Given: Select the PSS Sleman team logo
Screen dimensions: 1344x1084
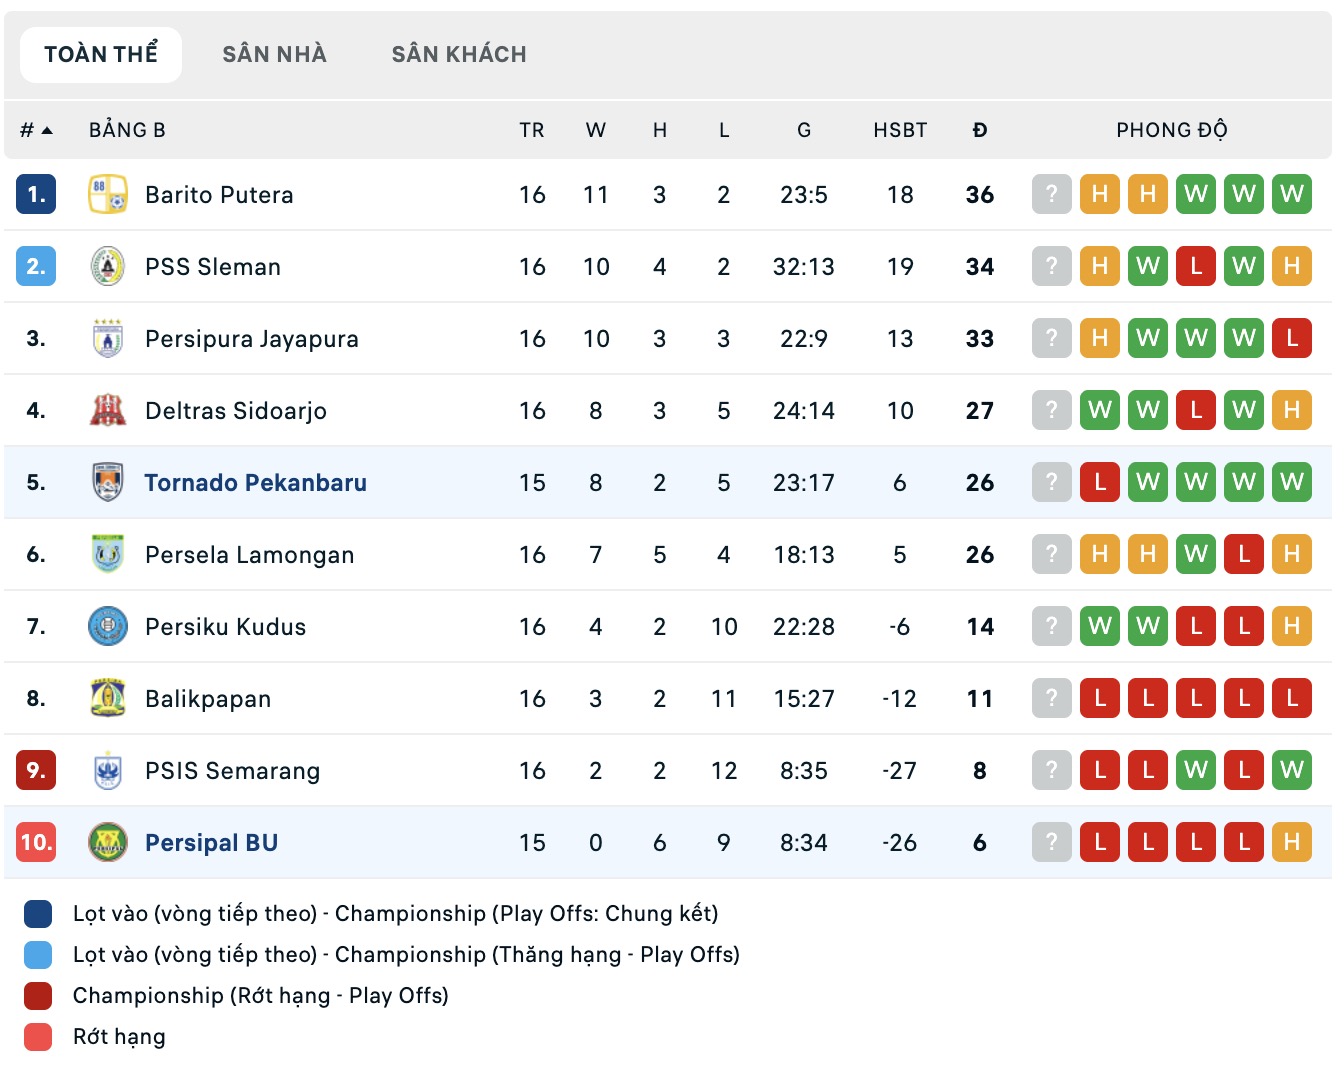Looking at the screenshot, I should point(107,267).
